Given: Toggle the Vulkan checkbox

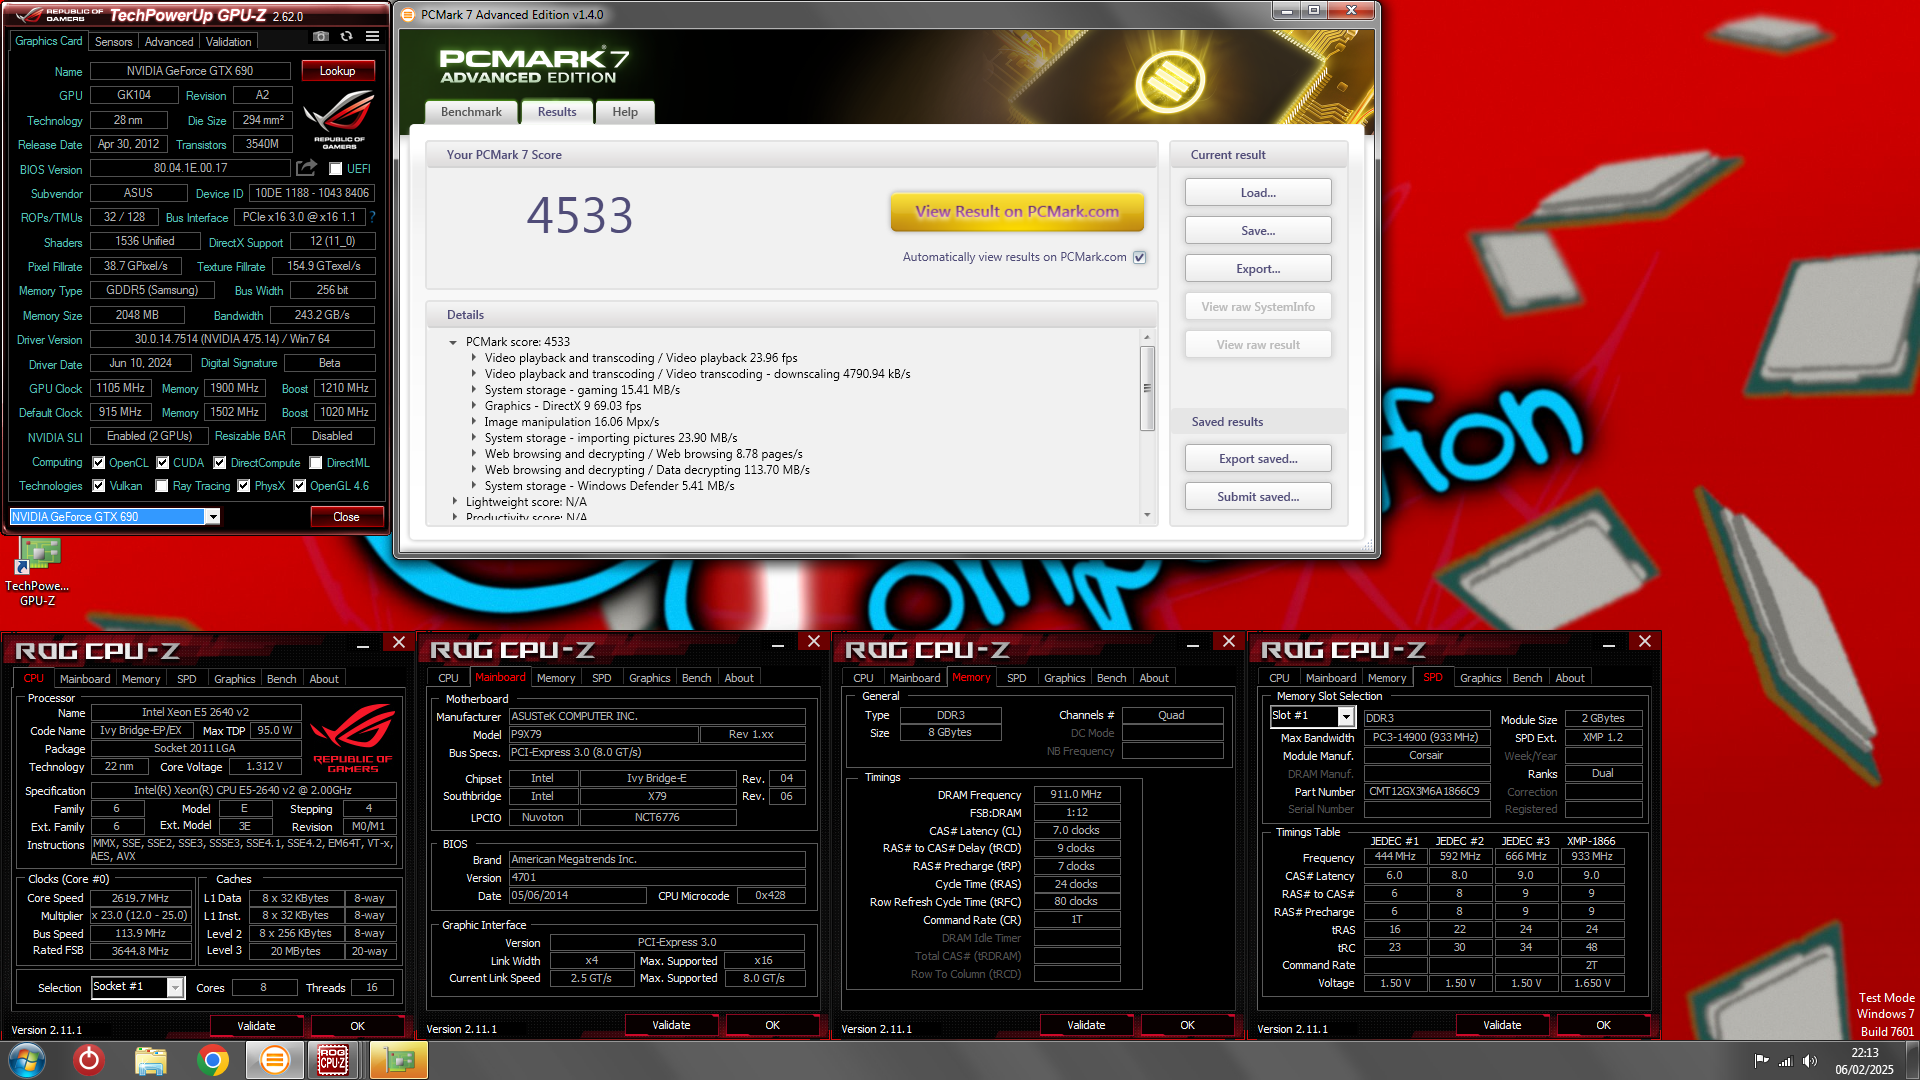Looking at the screenshot, I should 99,486.
